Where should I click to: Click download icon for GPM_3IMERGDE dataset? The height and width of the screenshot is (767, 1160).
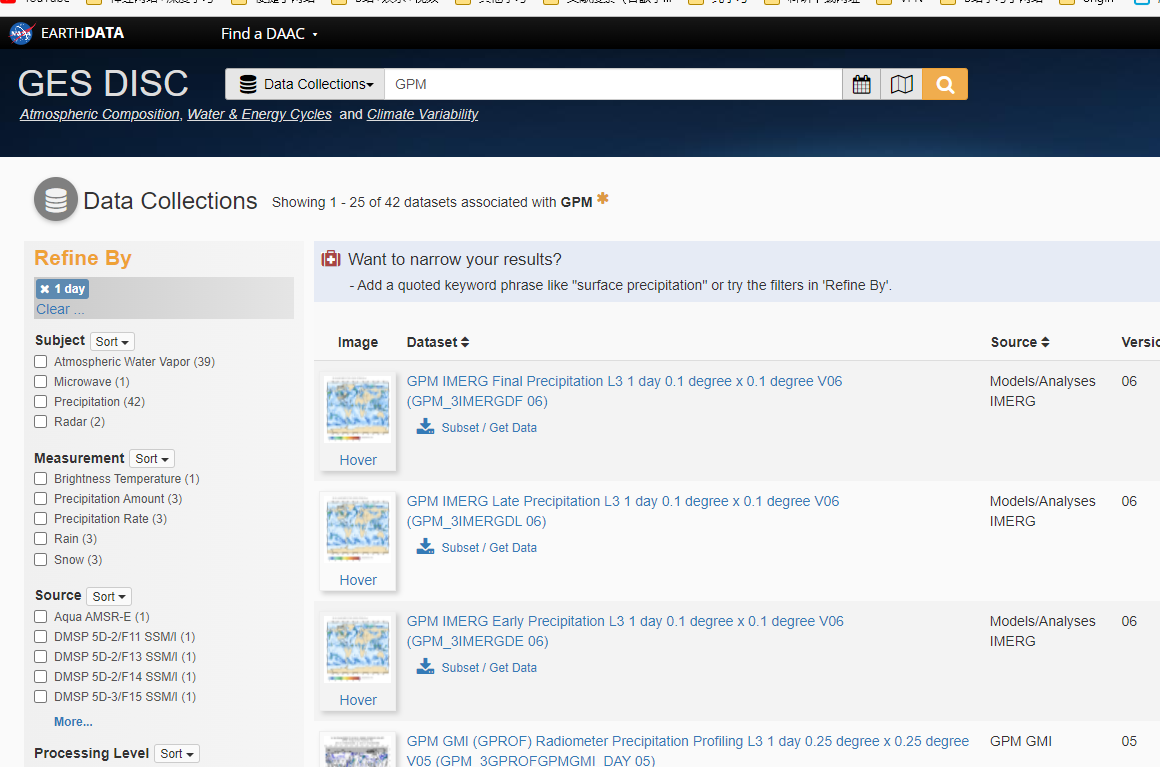tap(425, 666)
